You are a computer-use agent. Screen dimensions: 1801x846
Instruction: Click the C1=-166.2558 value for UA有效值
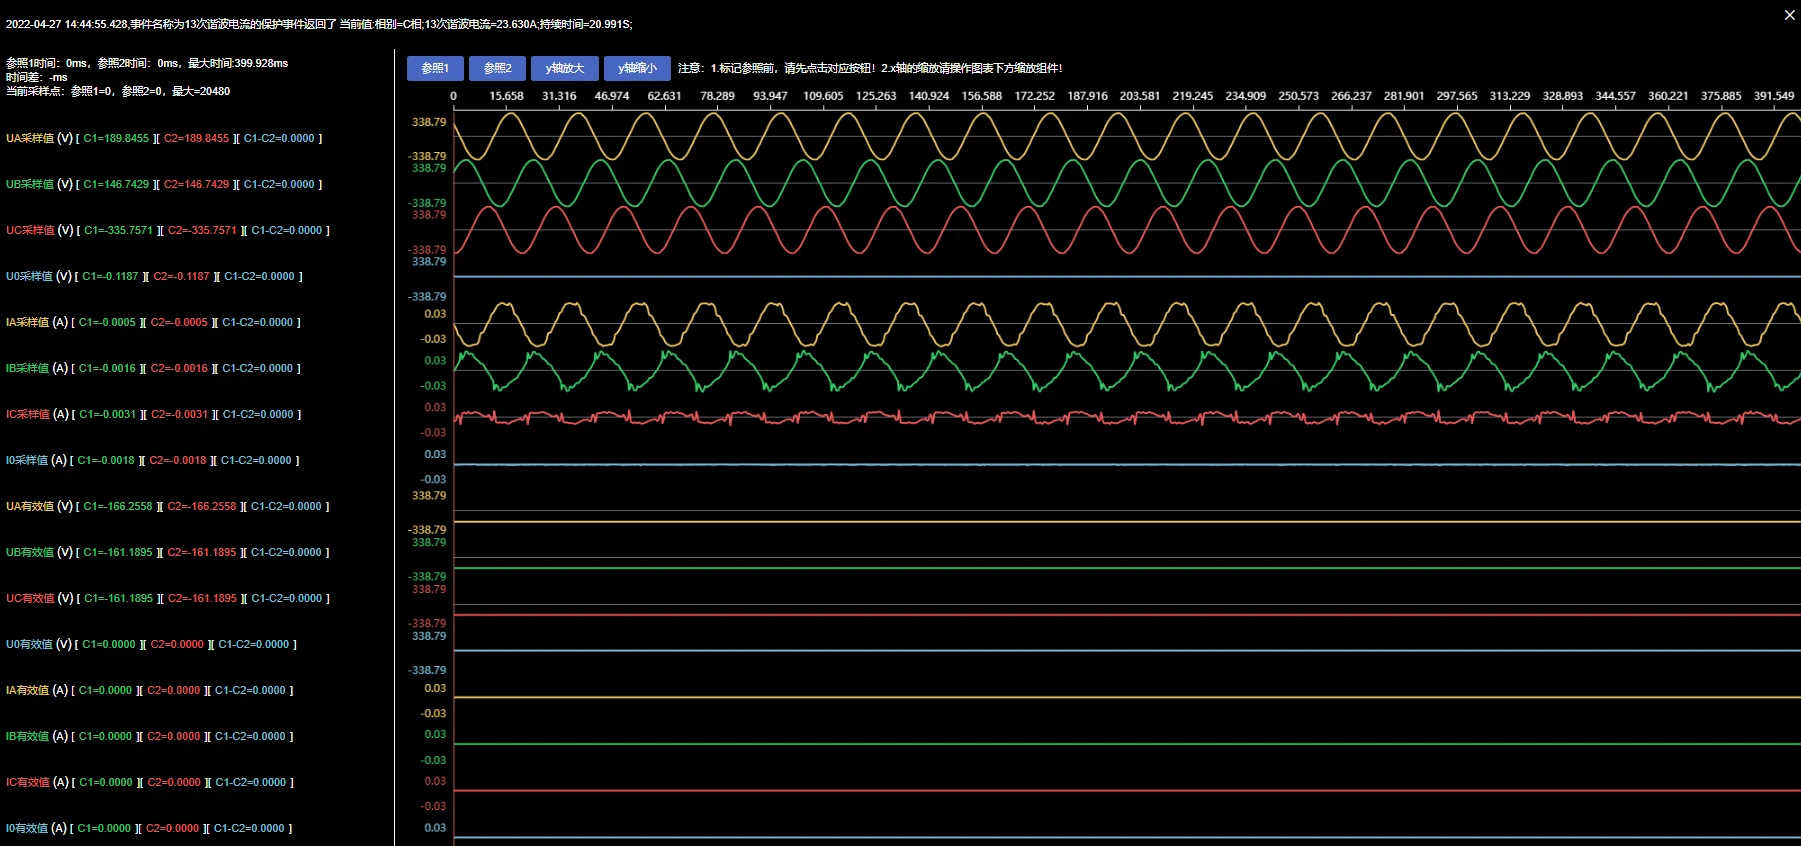(118, 506)
